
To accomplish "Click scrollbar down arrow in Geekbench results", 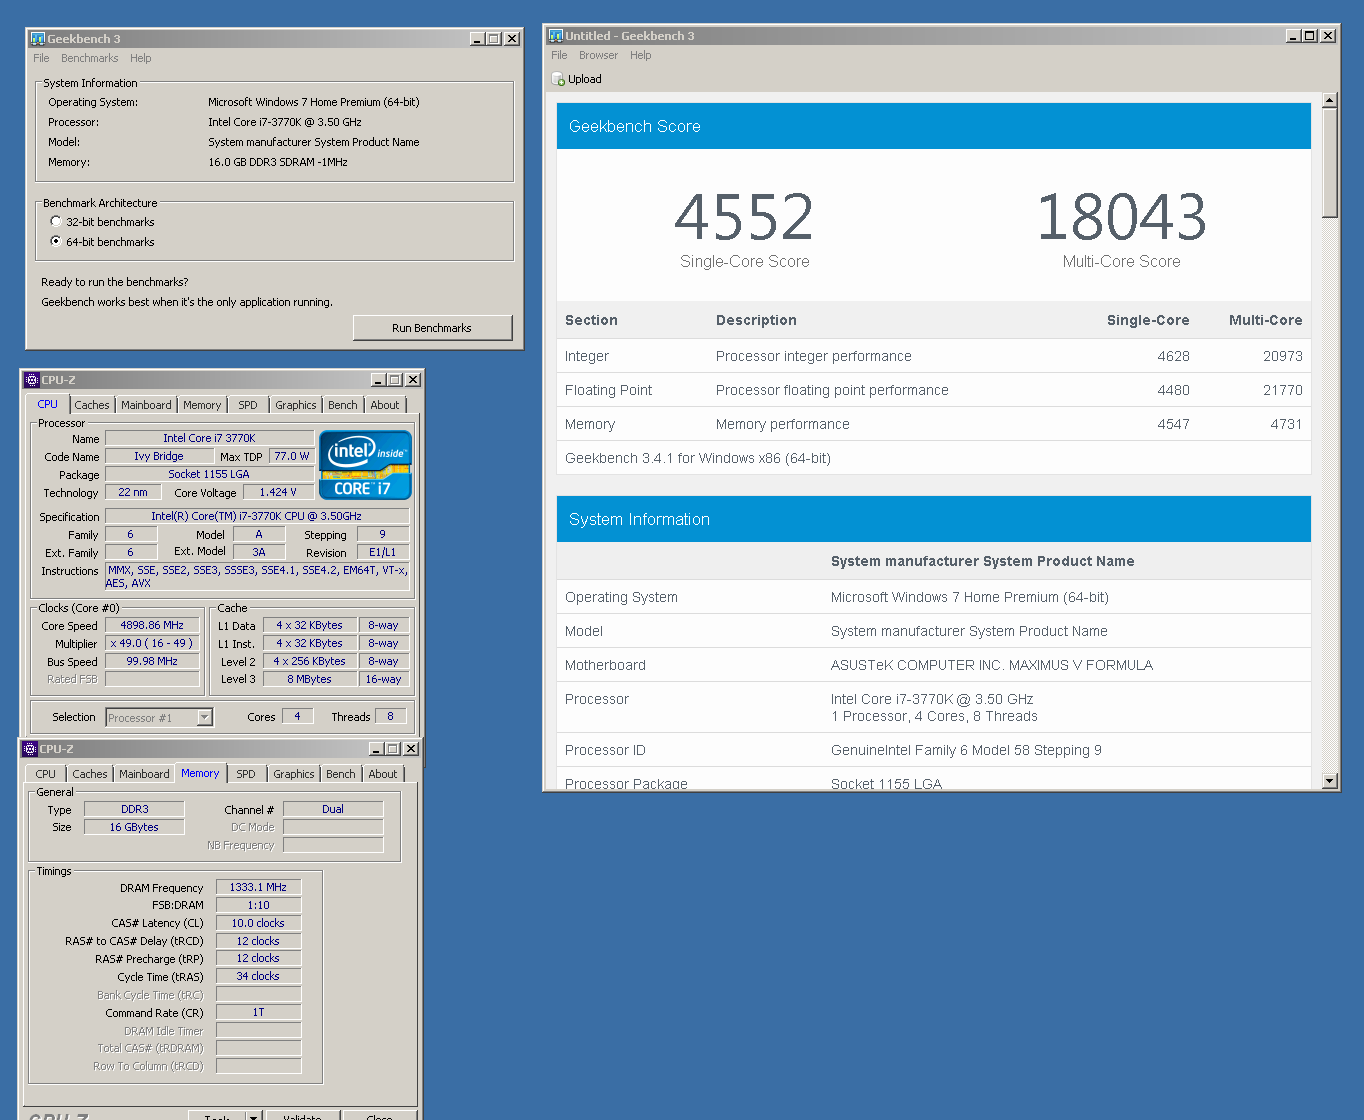I will coord(1329,781).
